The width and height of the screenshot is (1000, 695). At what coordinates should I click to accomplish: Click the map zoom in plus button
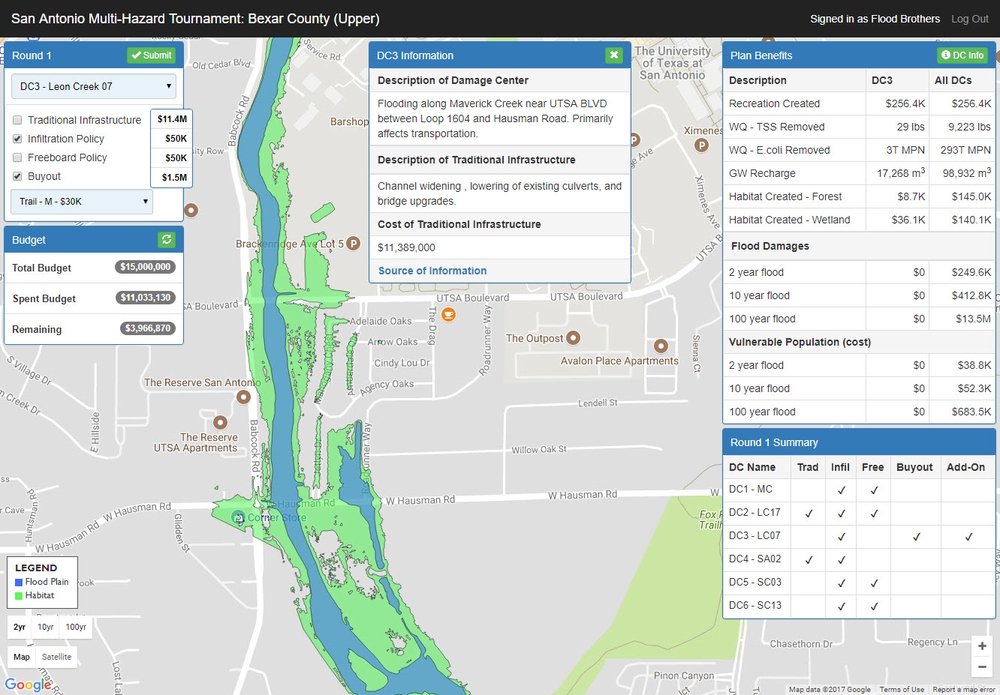tap(983, 646)
